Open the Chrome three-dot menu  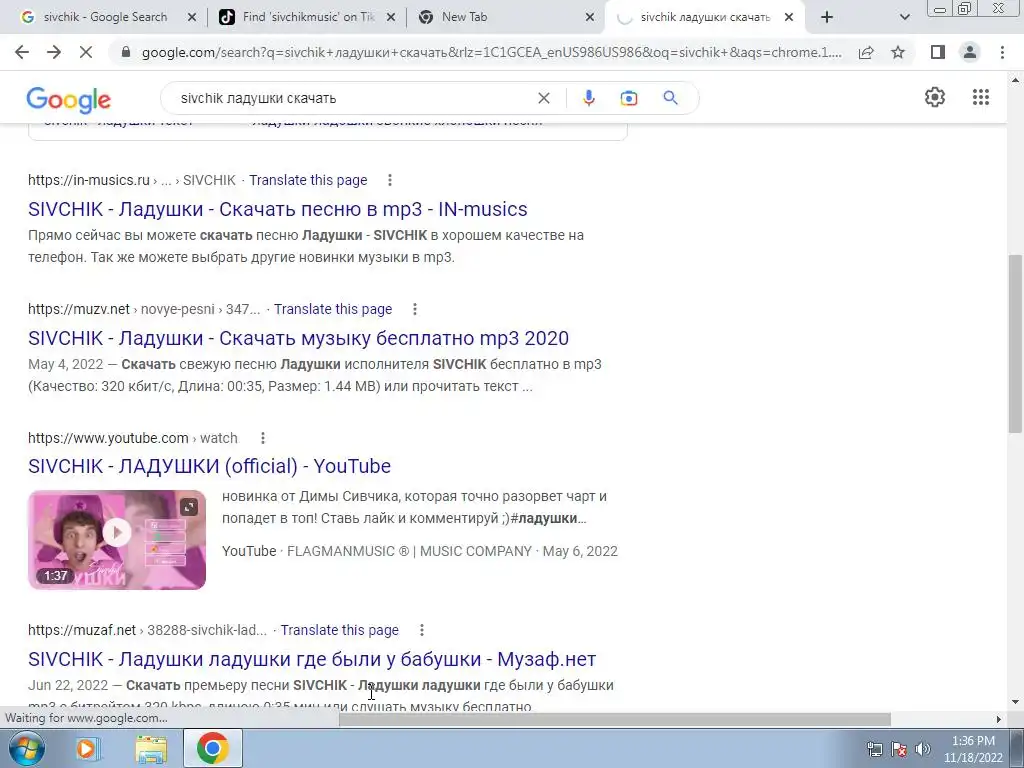pos(1002,52)
